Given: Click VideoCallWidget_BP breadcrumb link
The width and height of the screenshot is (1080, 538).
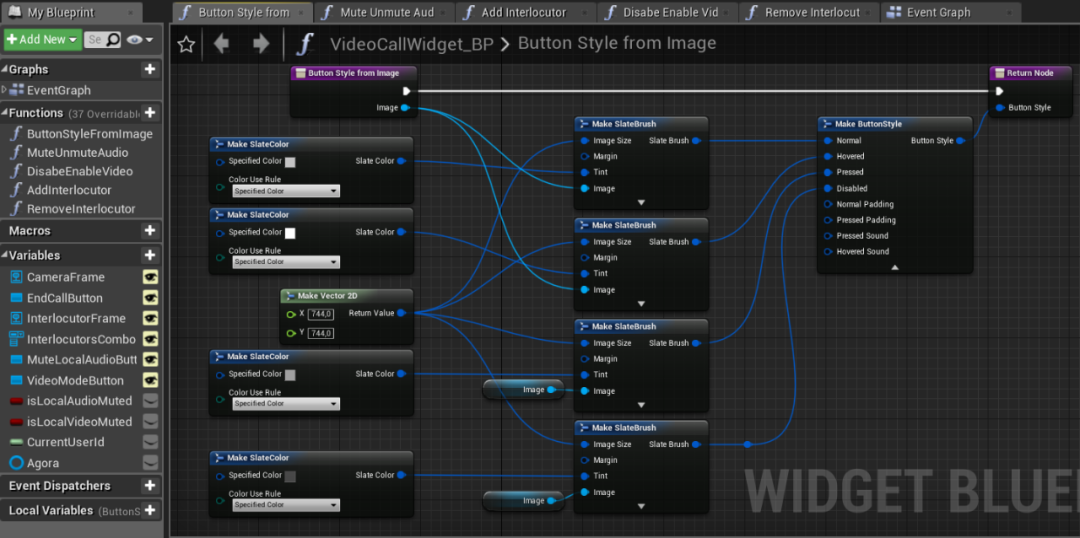Looking at the screenshot, I should (412, 44).
